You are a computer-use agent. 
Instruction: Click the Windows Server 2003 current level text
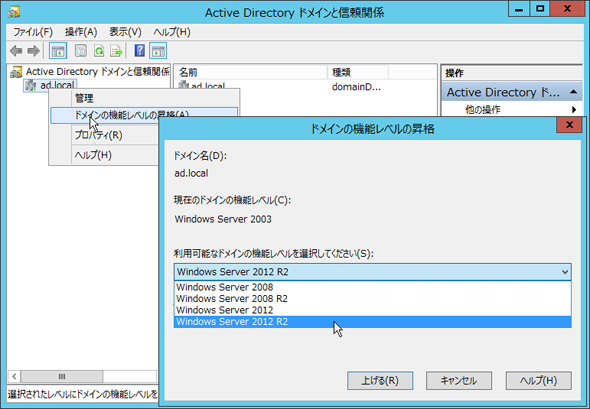[x=223, y=219]
